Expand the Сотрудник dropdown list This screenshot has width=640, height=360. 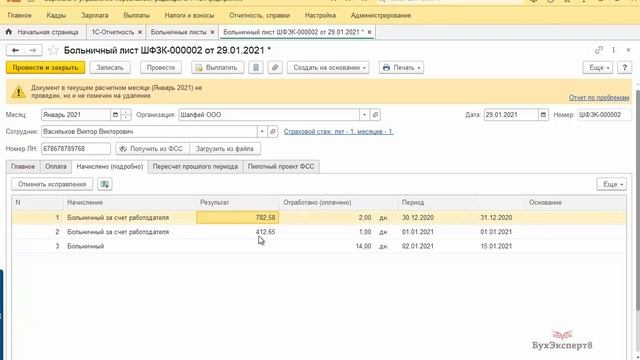[262, 131]
